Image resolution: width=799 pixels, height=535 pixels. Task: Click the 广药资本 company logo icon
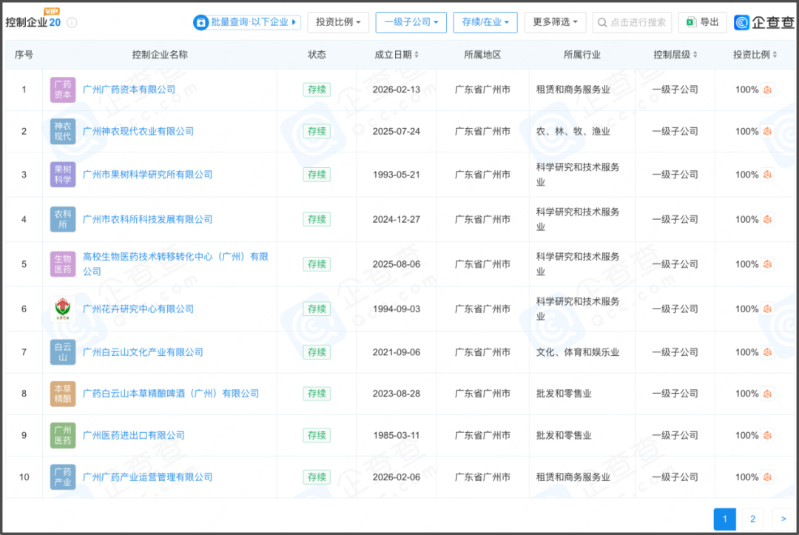pos(63,90)
